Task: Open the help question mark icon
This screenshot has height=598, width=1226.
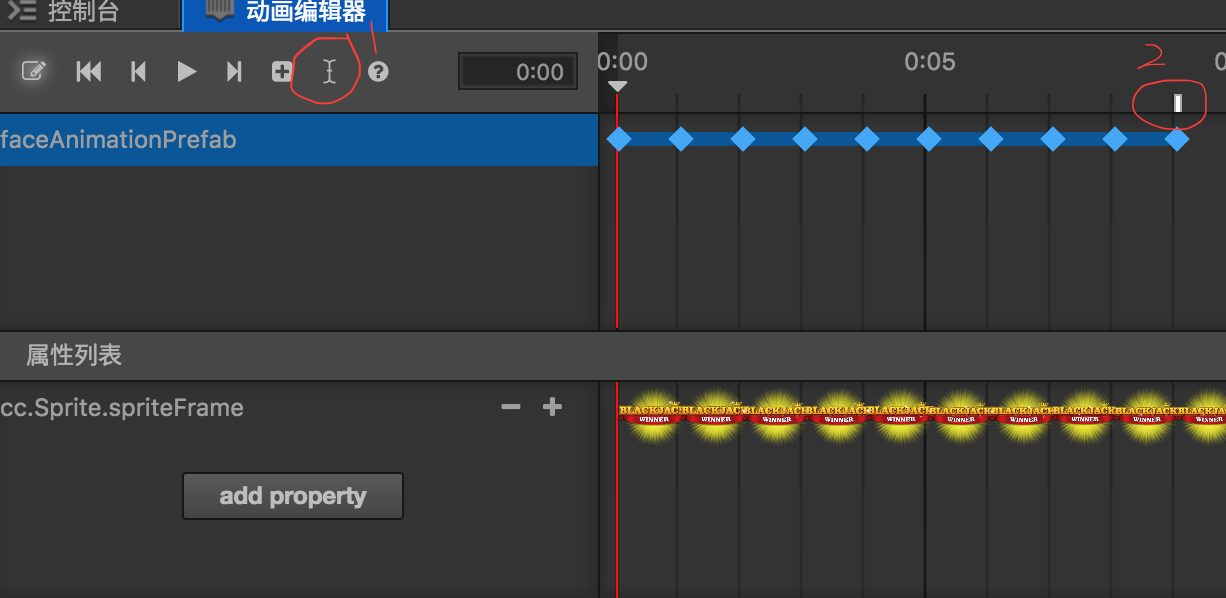Action: tap(378, 71)
